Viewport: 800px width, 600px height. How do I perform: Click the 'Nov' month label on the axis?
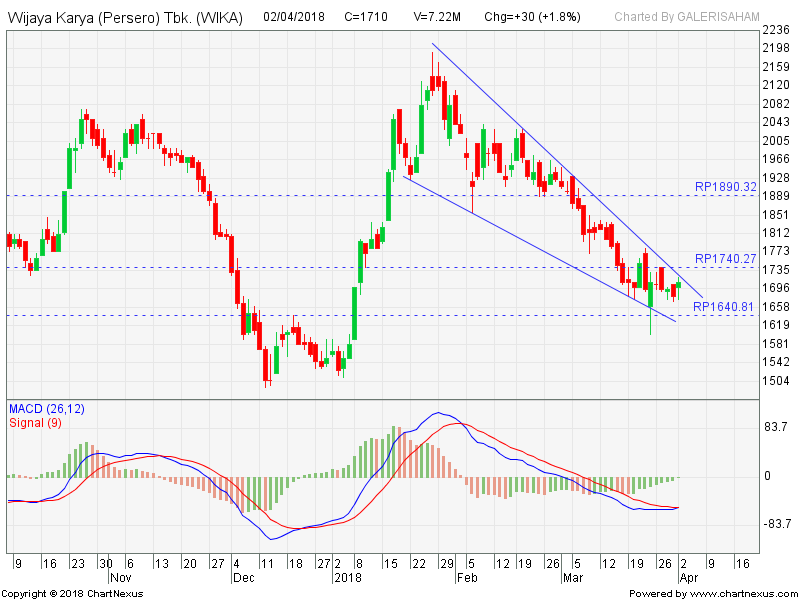(121, 577)
